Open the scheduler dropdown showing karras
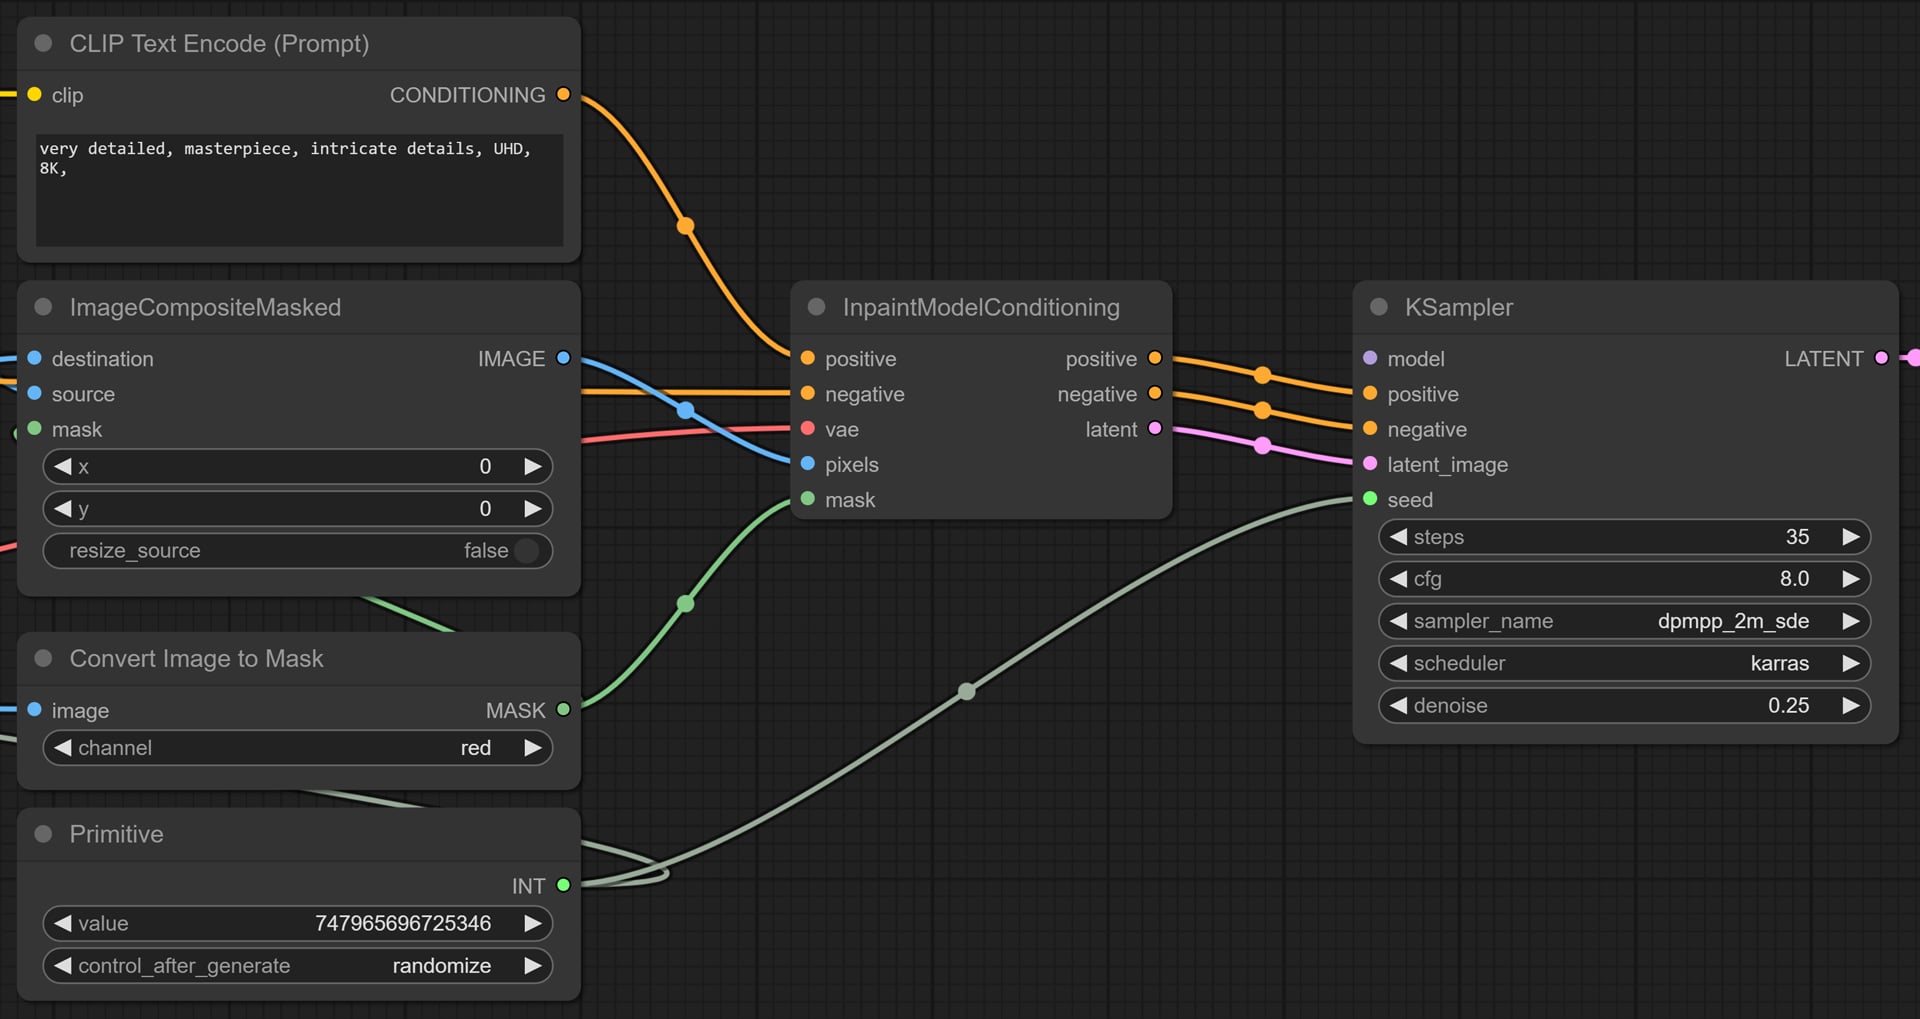1920x1019 pixels. 1625,663
